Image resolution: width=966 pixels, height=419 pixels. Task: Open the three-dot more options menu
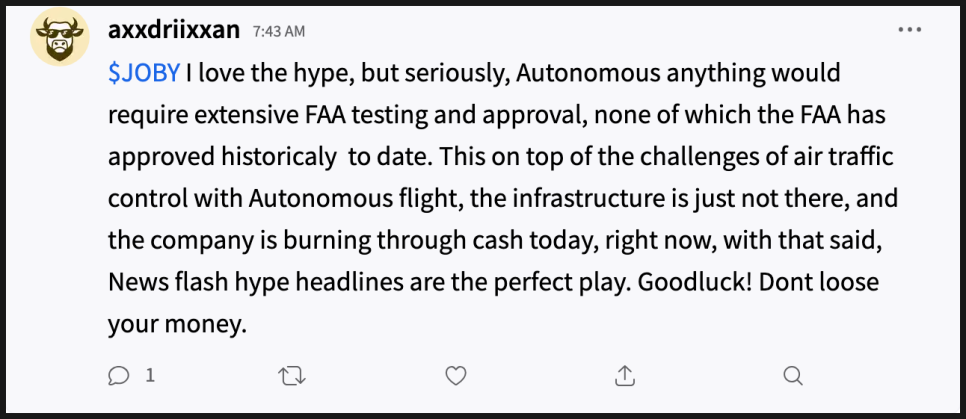909,30
